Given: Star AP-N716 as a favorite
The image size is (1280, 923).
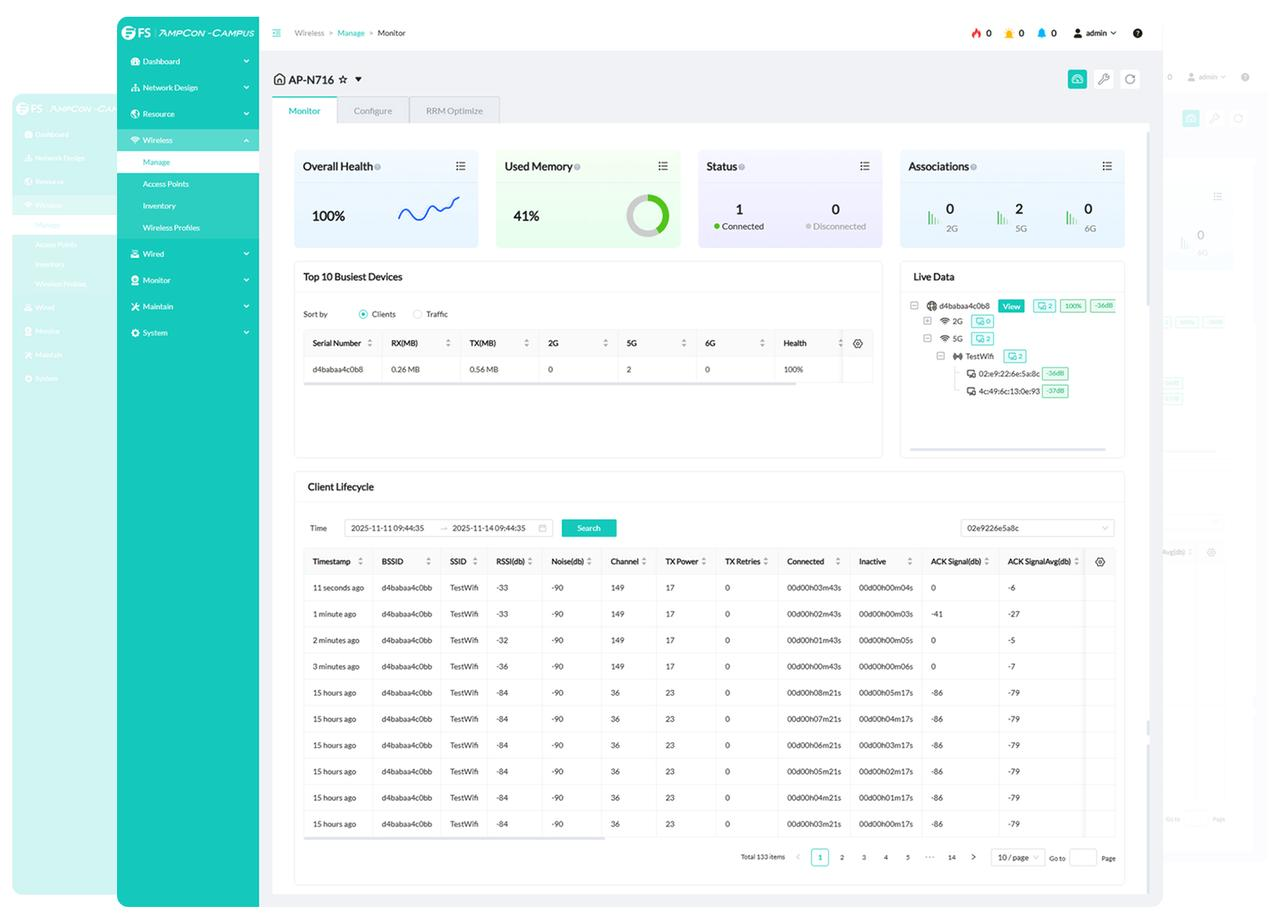Looking at the screenshot, I should [x=343, y=80].
